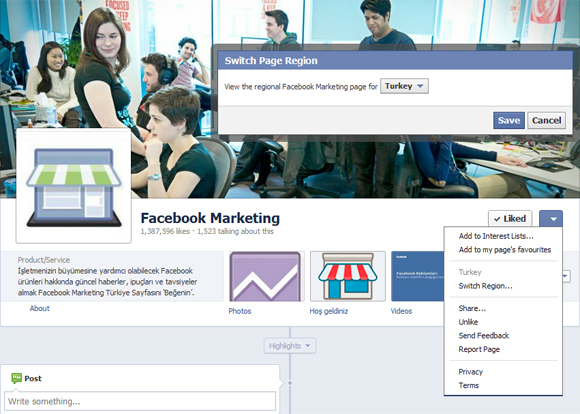Image resolution: width=580 pixels, height=414 pixels.
Task: Open the Hoş geldiniz link
Action: [x=329, y=311]
